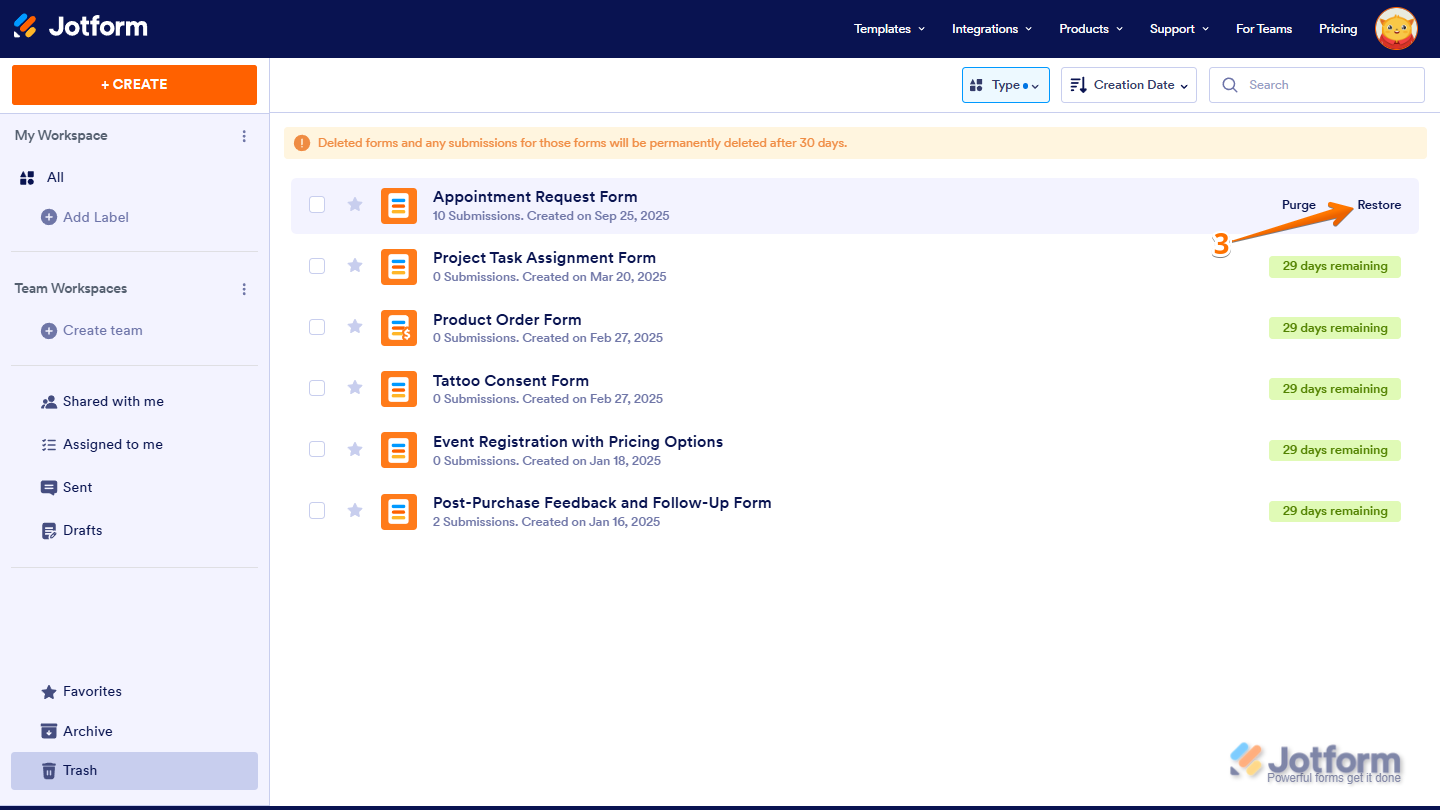Click the Product Order Form payment icon
Image resolution: width=1440 pixels, height=810 pixels.
399,328
